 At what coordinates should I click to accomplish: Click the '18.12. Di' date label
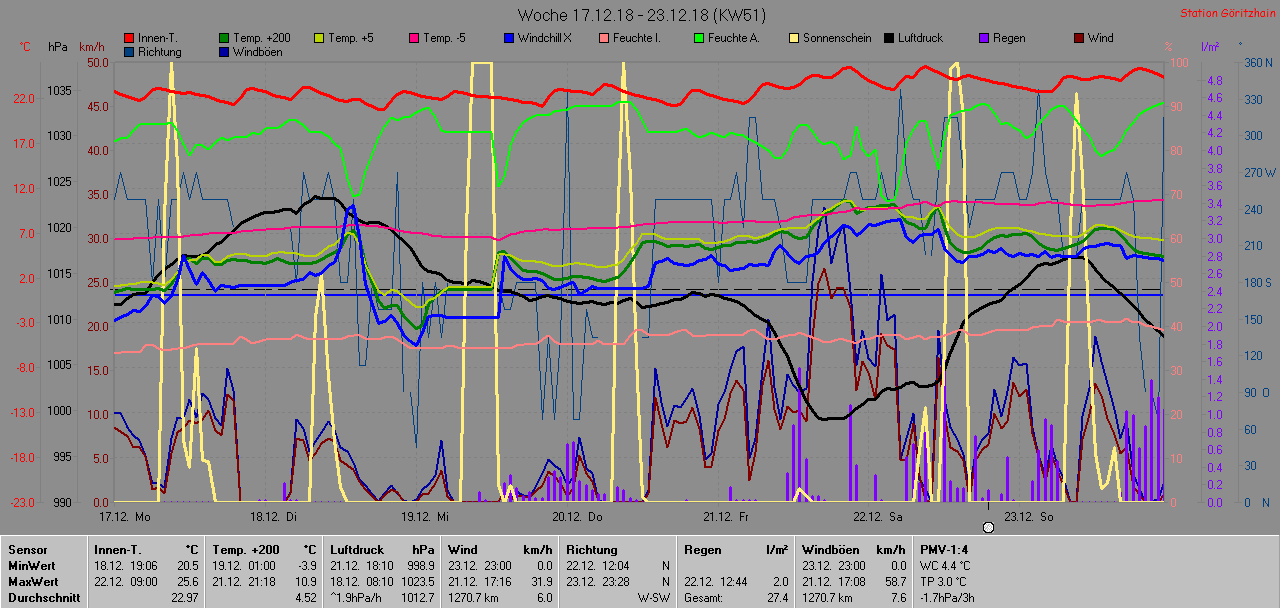(x=274, y=517)
